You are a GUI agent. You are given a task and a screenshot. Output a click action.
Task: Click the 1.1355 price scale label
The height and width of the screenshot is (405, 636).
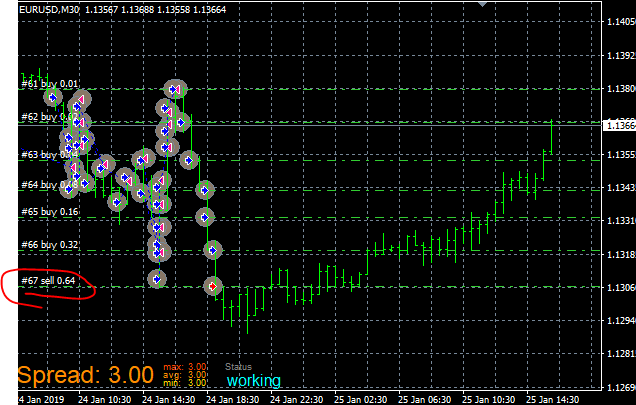[621, 155]
